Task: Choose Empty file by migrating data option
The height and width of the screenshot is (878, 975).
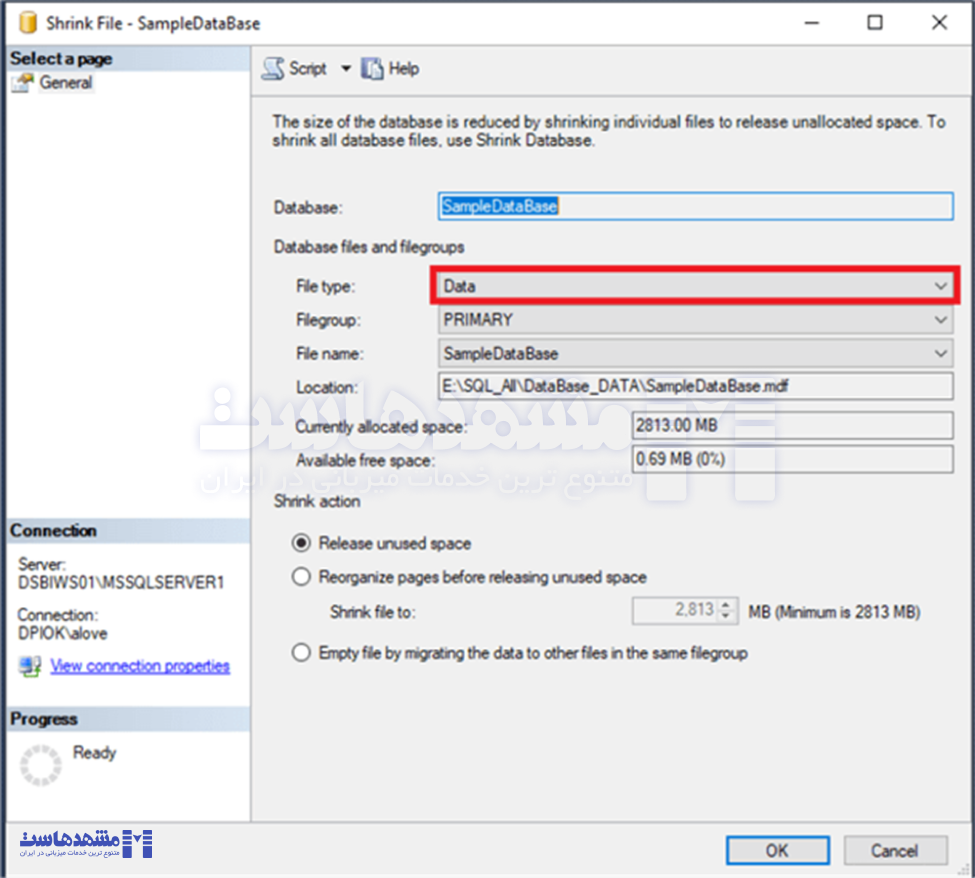Action: coord(301,653)
